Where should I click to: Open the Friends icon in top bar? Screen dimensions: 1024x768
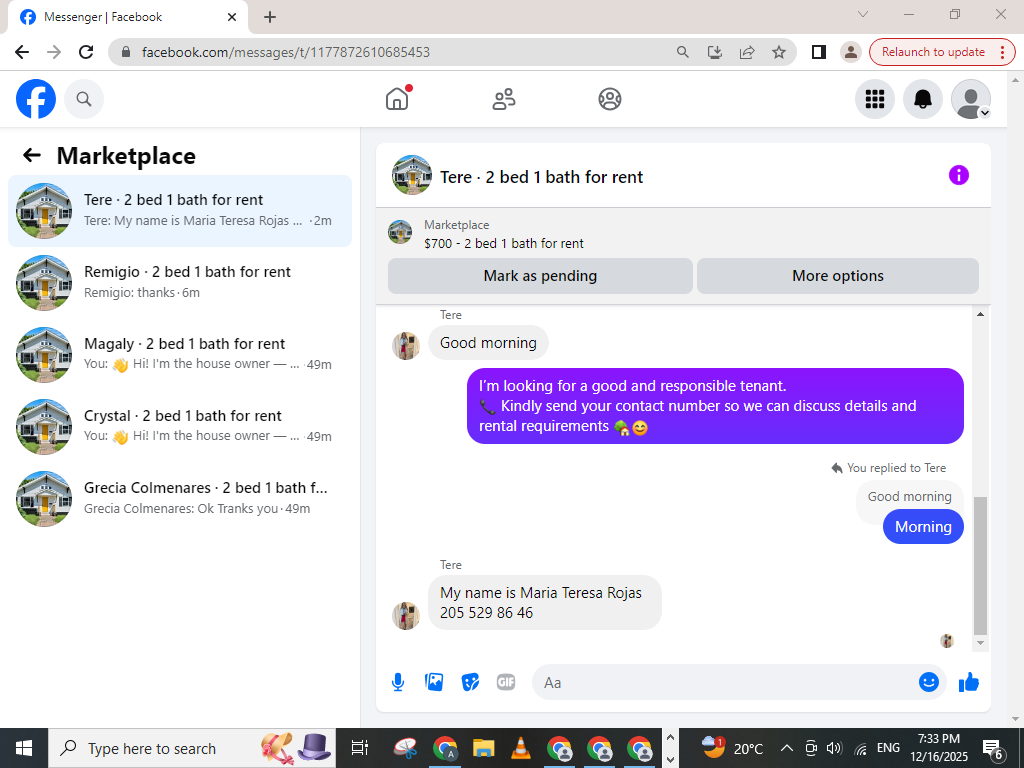click(x=504, y=99)
